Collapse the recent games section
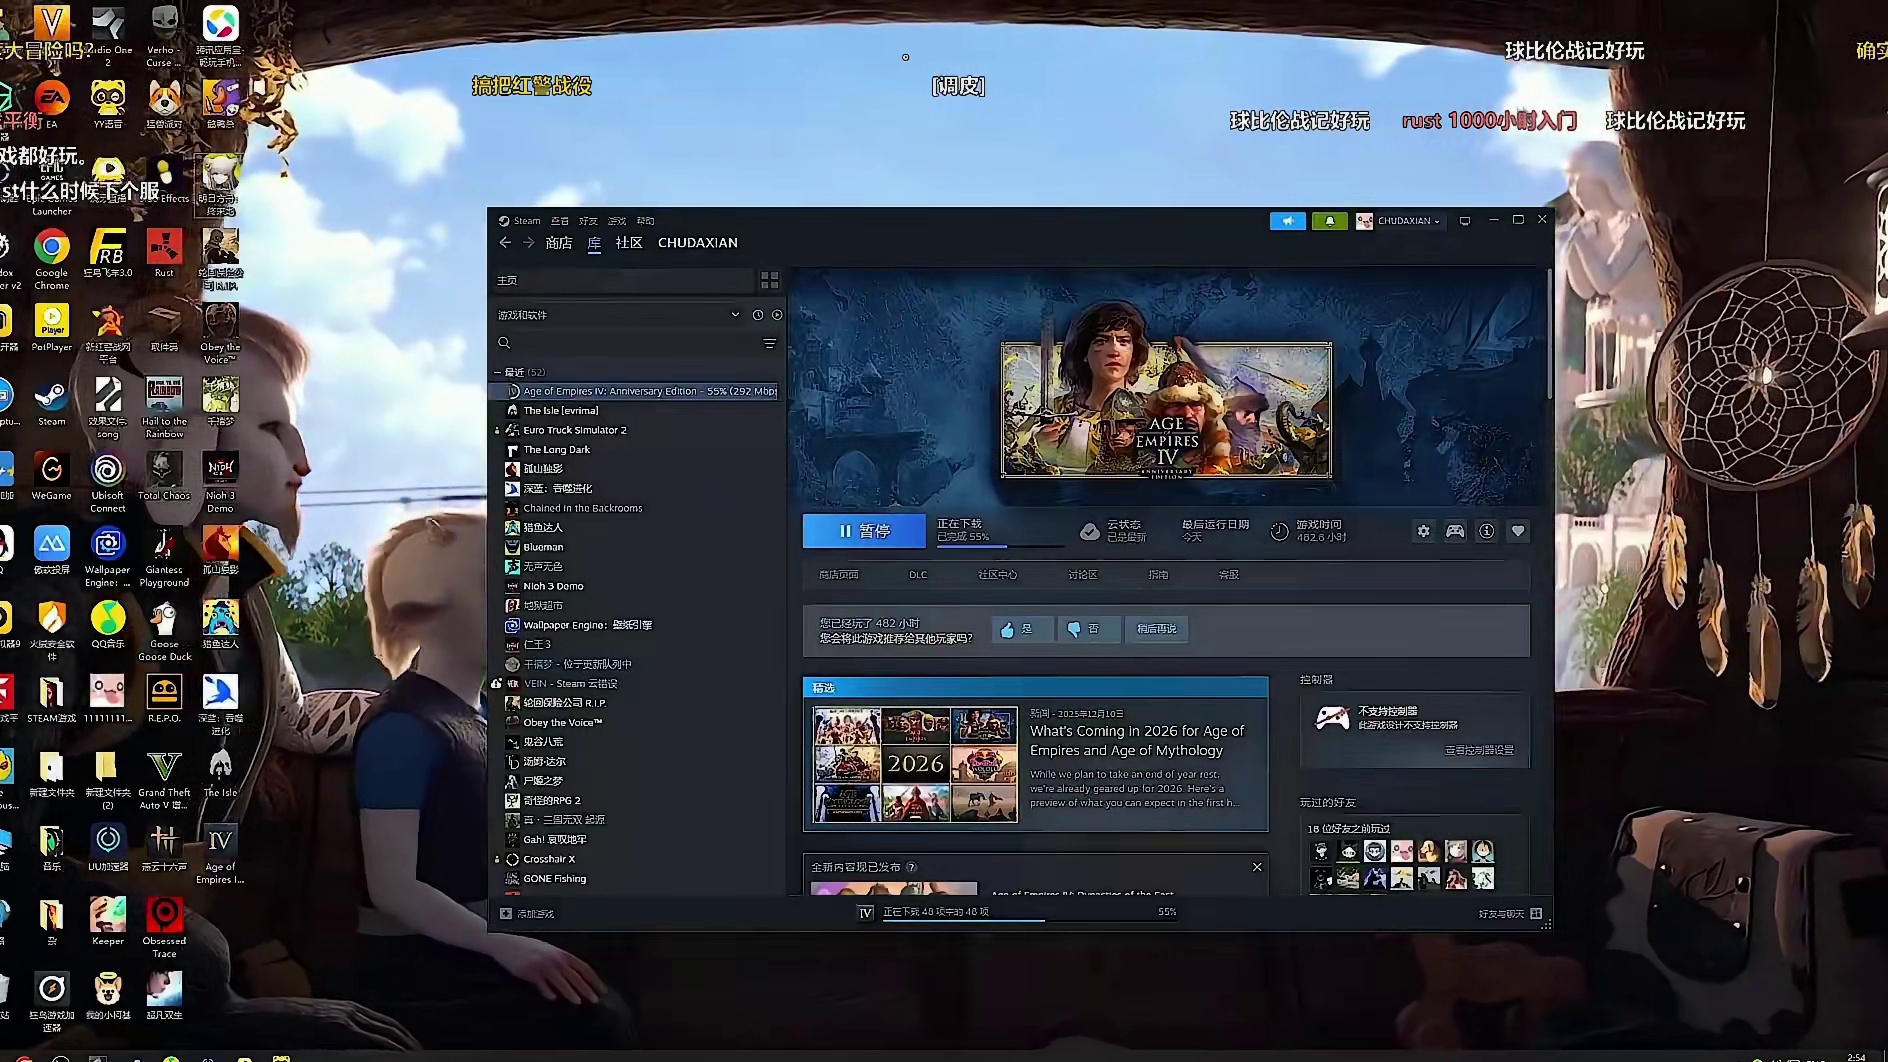This screenshot has height=1062, width=1888. click(x=498, y=372)
